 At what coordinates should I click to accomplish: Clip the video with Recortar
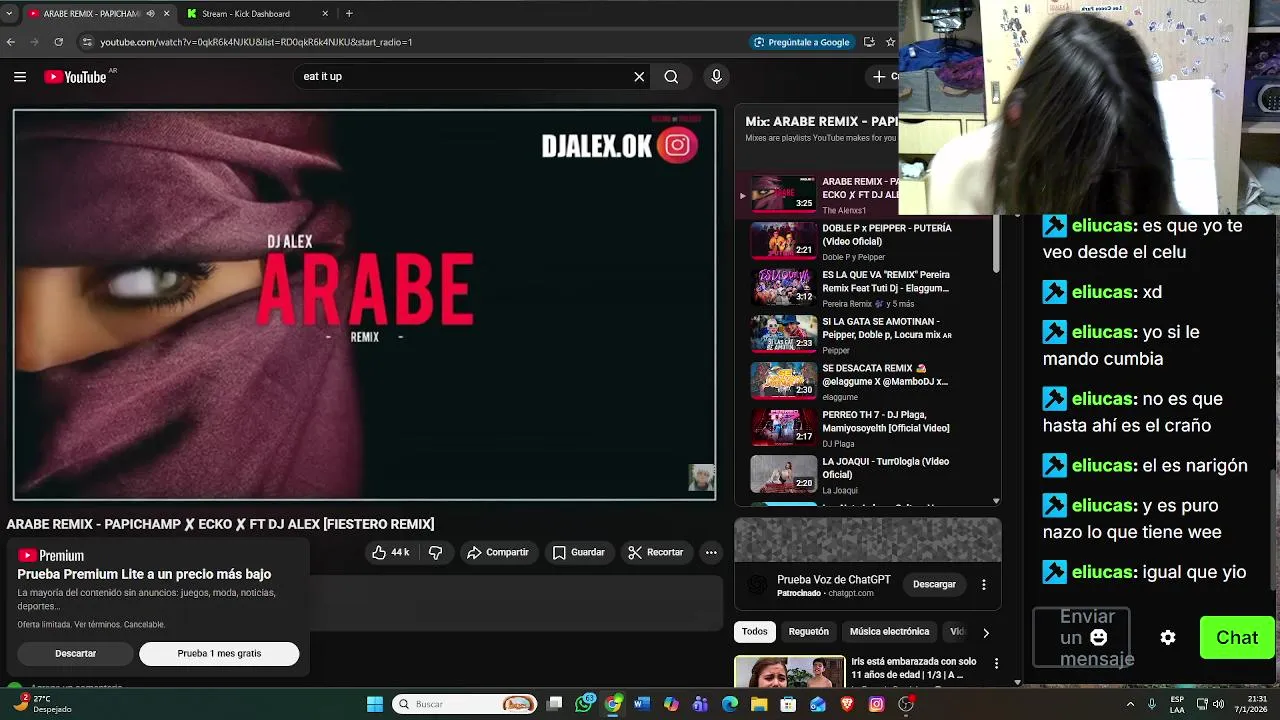(x=655, y=552)
